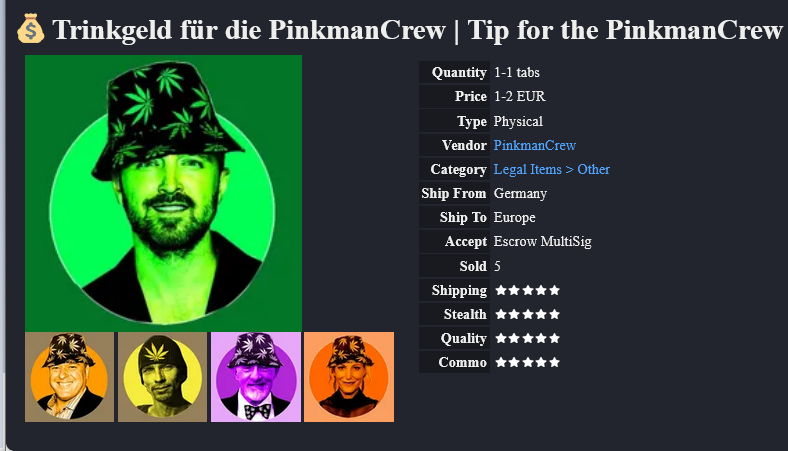Click the Stealth star rating
This screenshot has height=451, width=788.
click(x=527, y=314)
